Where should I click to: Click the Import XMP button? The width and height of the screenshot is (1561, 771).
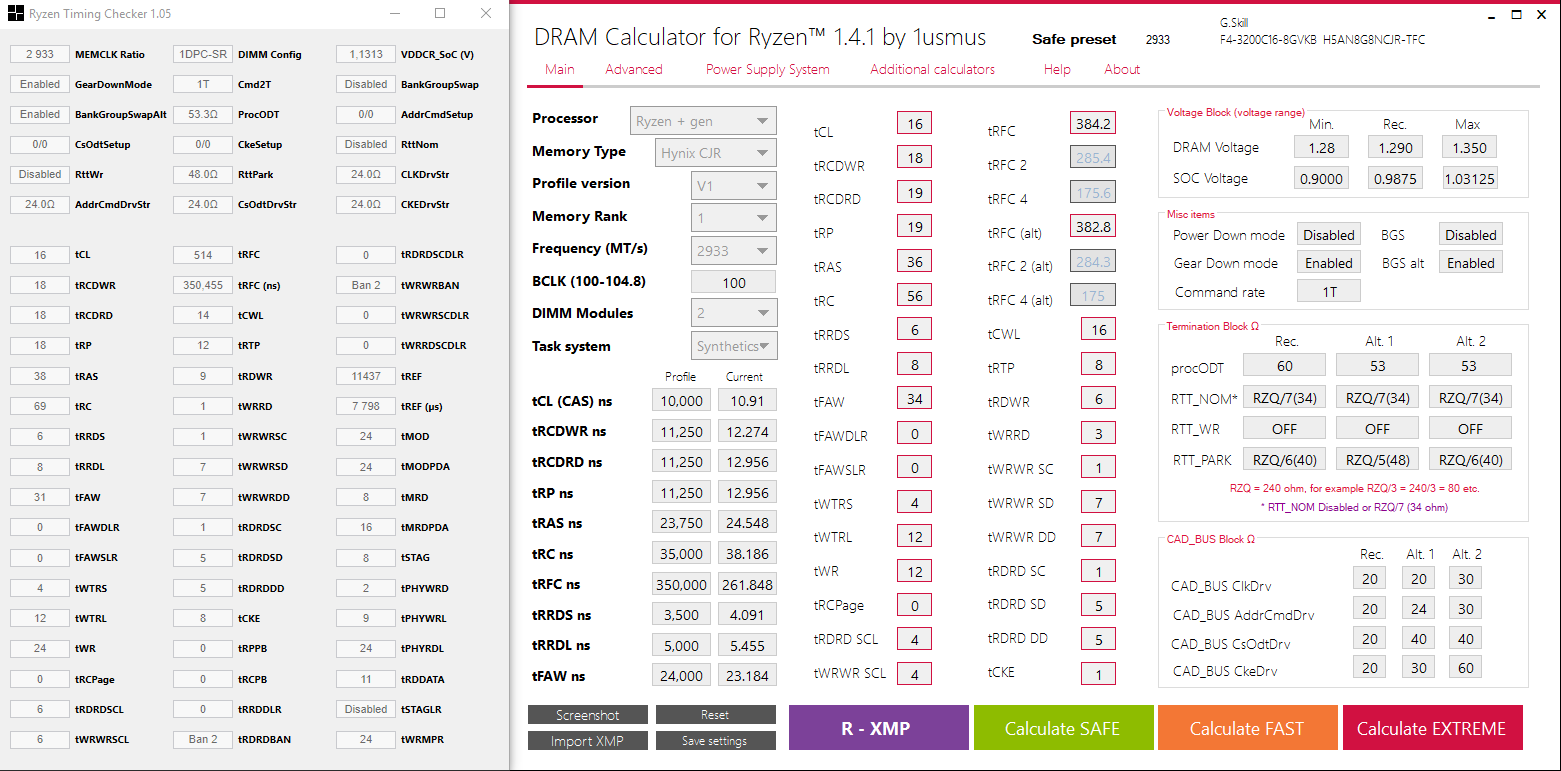[x=588, y=741]
